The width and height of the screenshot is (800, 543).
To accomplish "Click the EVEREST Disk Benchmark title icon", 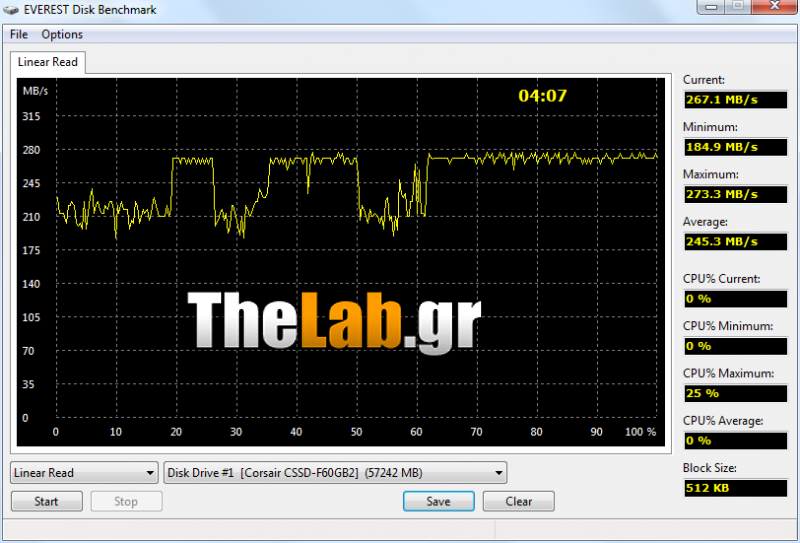I will (11, 10).
